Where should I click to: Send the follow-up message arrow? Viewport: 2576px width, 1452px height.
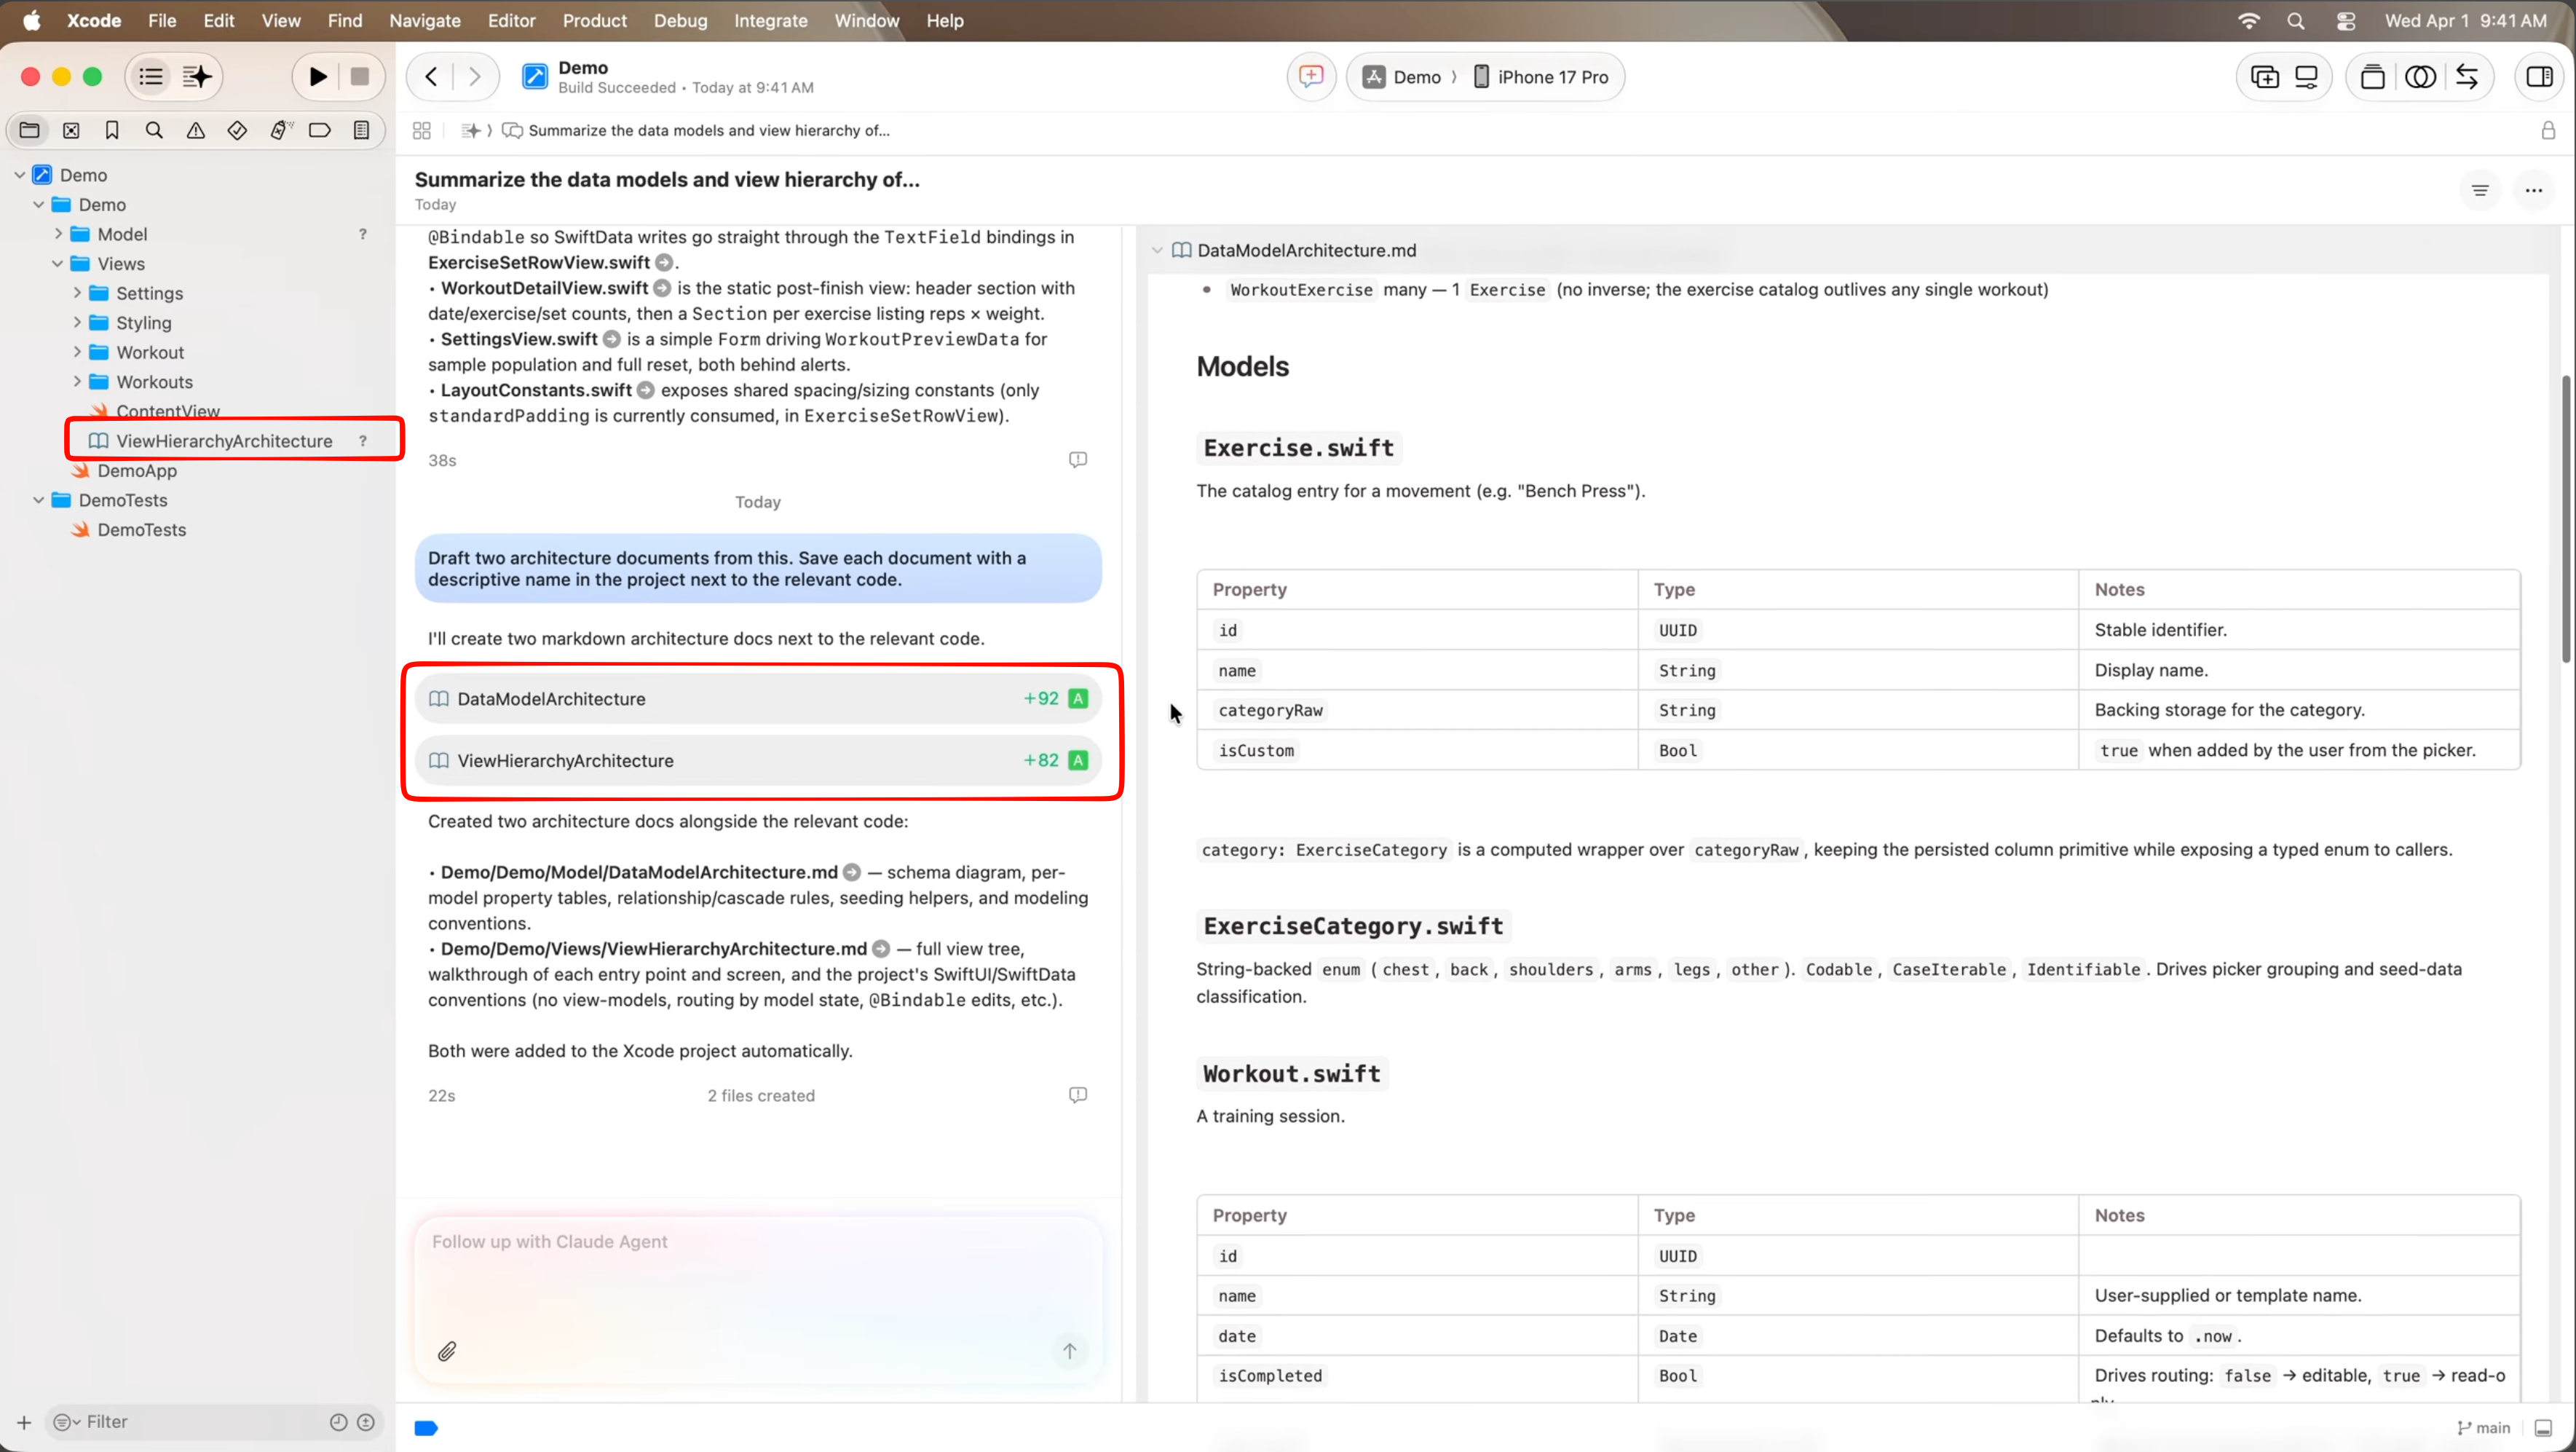pyautogui.click(x=1070, y=1352)
